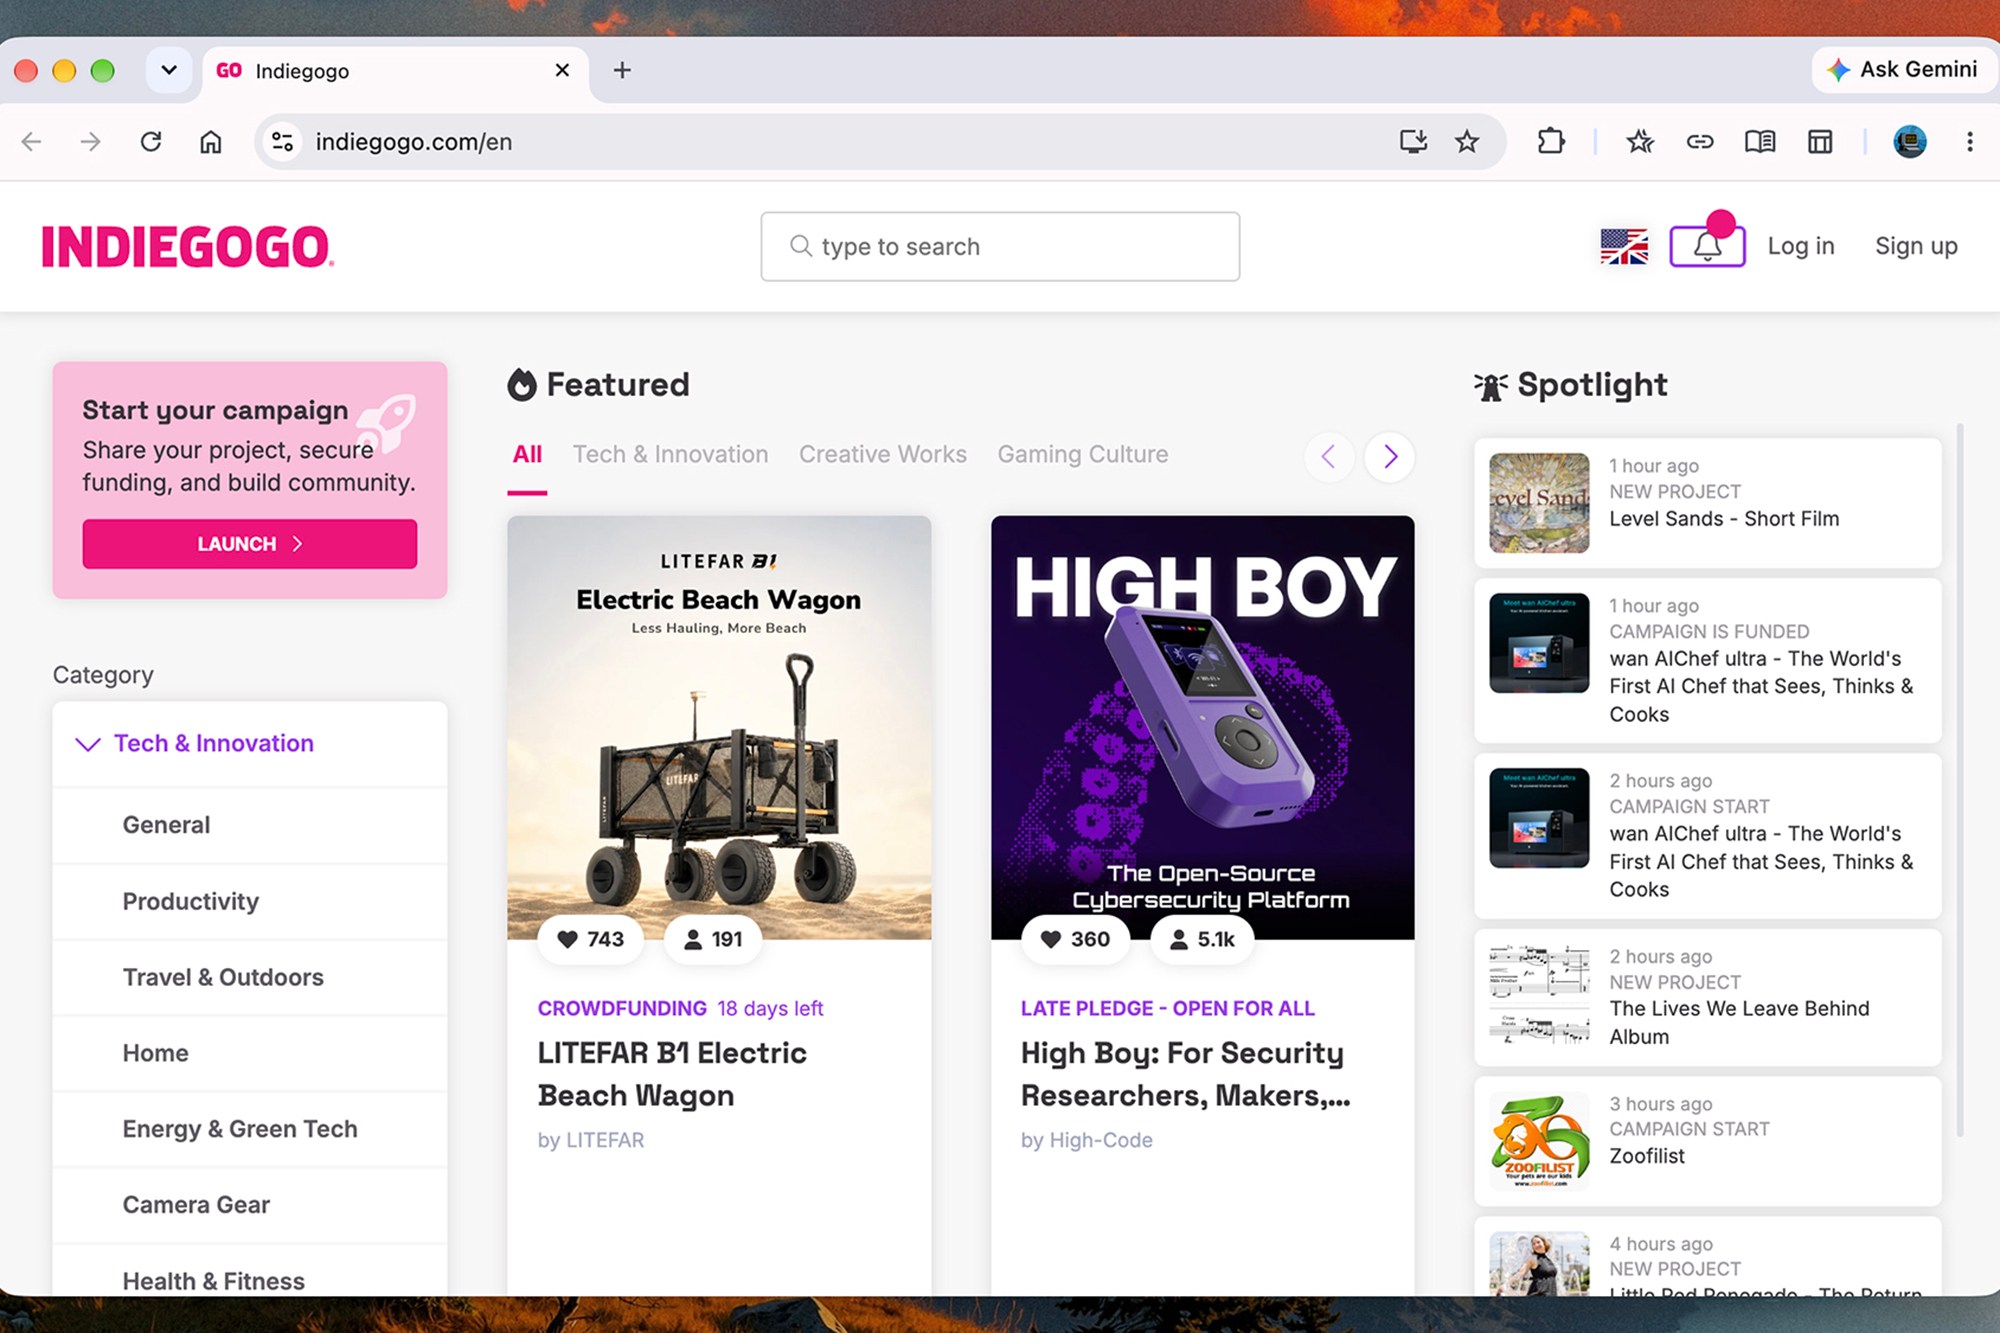
Task: Click the Start your campaign rocket icon
Action: pyautogui.click(x=388, y=423)
